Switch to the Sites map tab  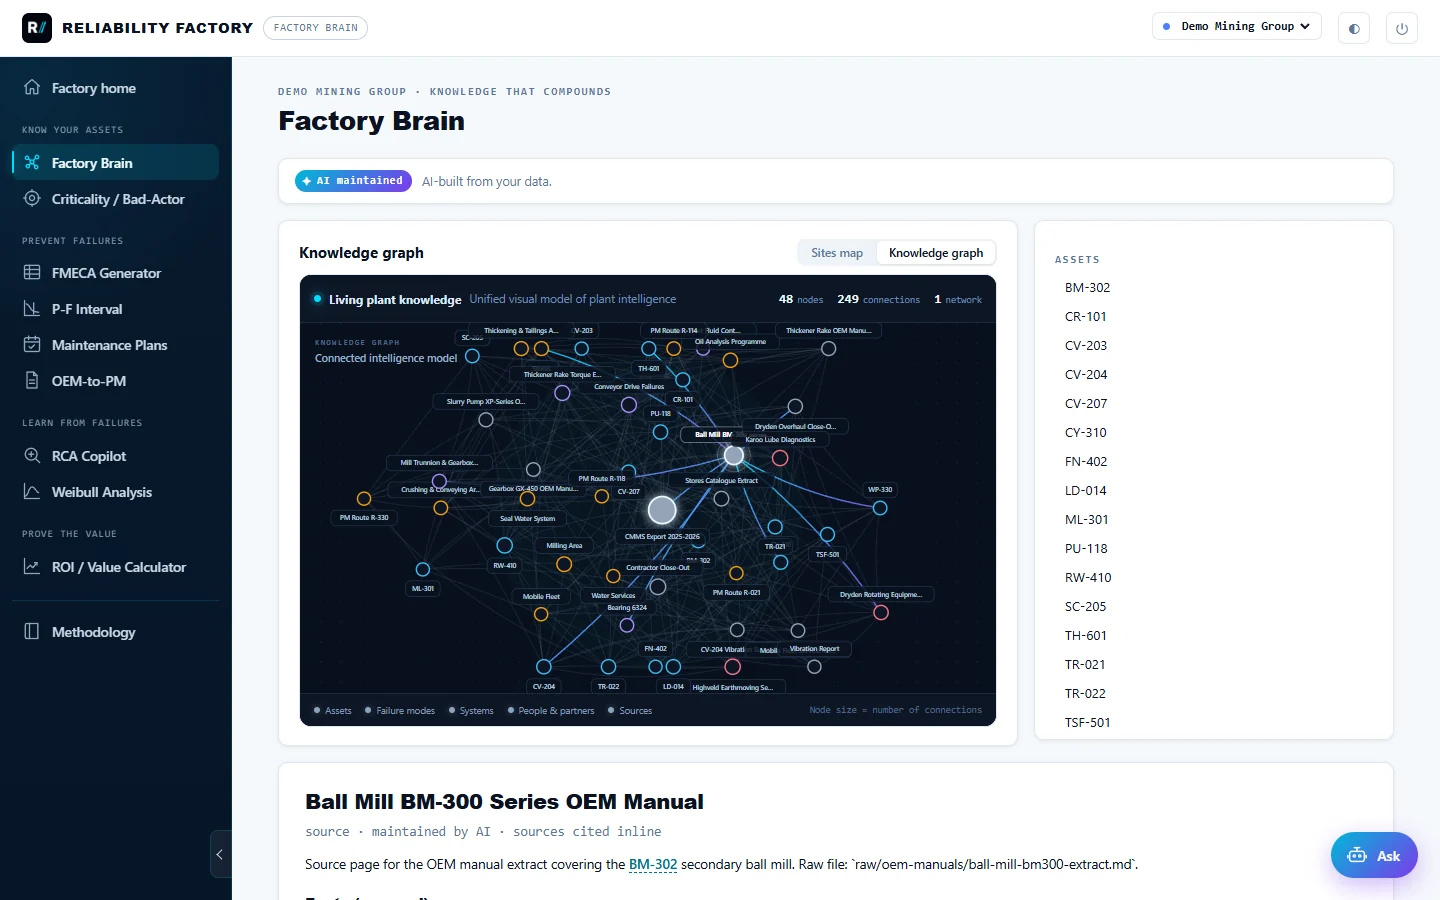coord(837,253)
